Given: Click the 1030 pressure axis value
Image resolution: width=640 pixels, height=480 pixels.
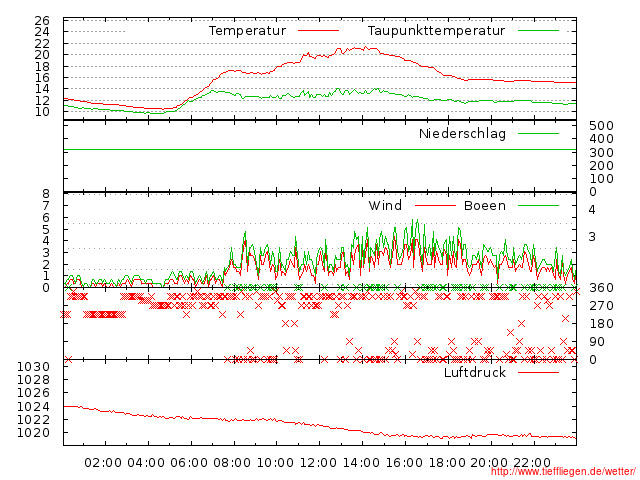Looking at the screenshot, I should pyautogui.click(x=33, y=367).
